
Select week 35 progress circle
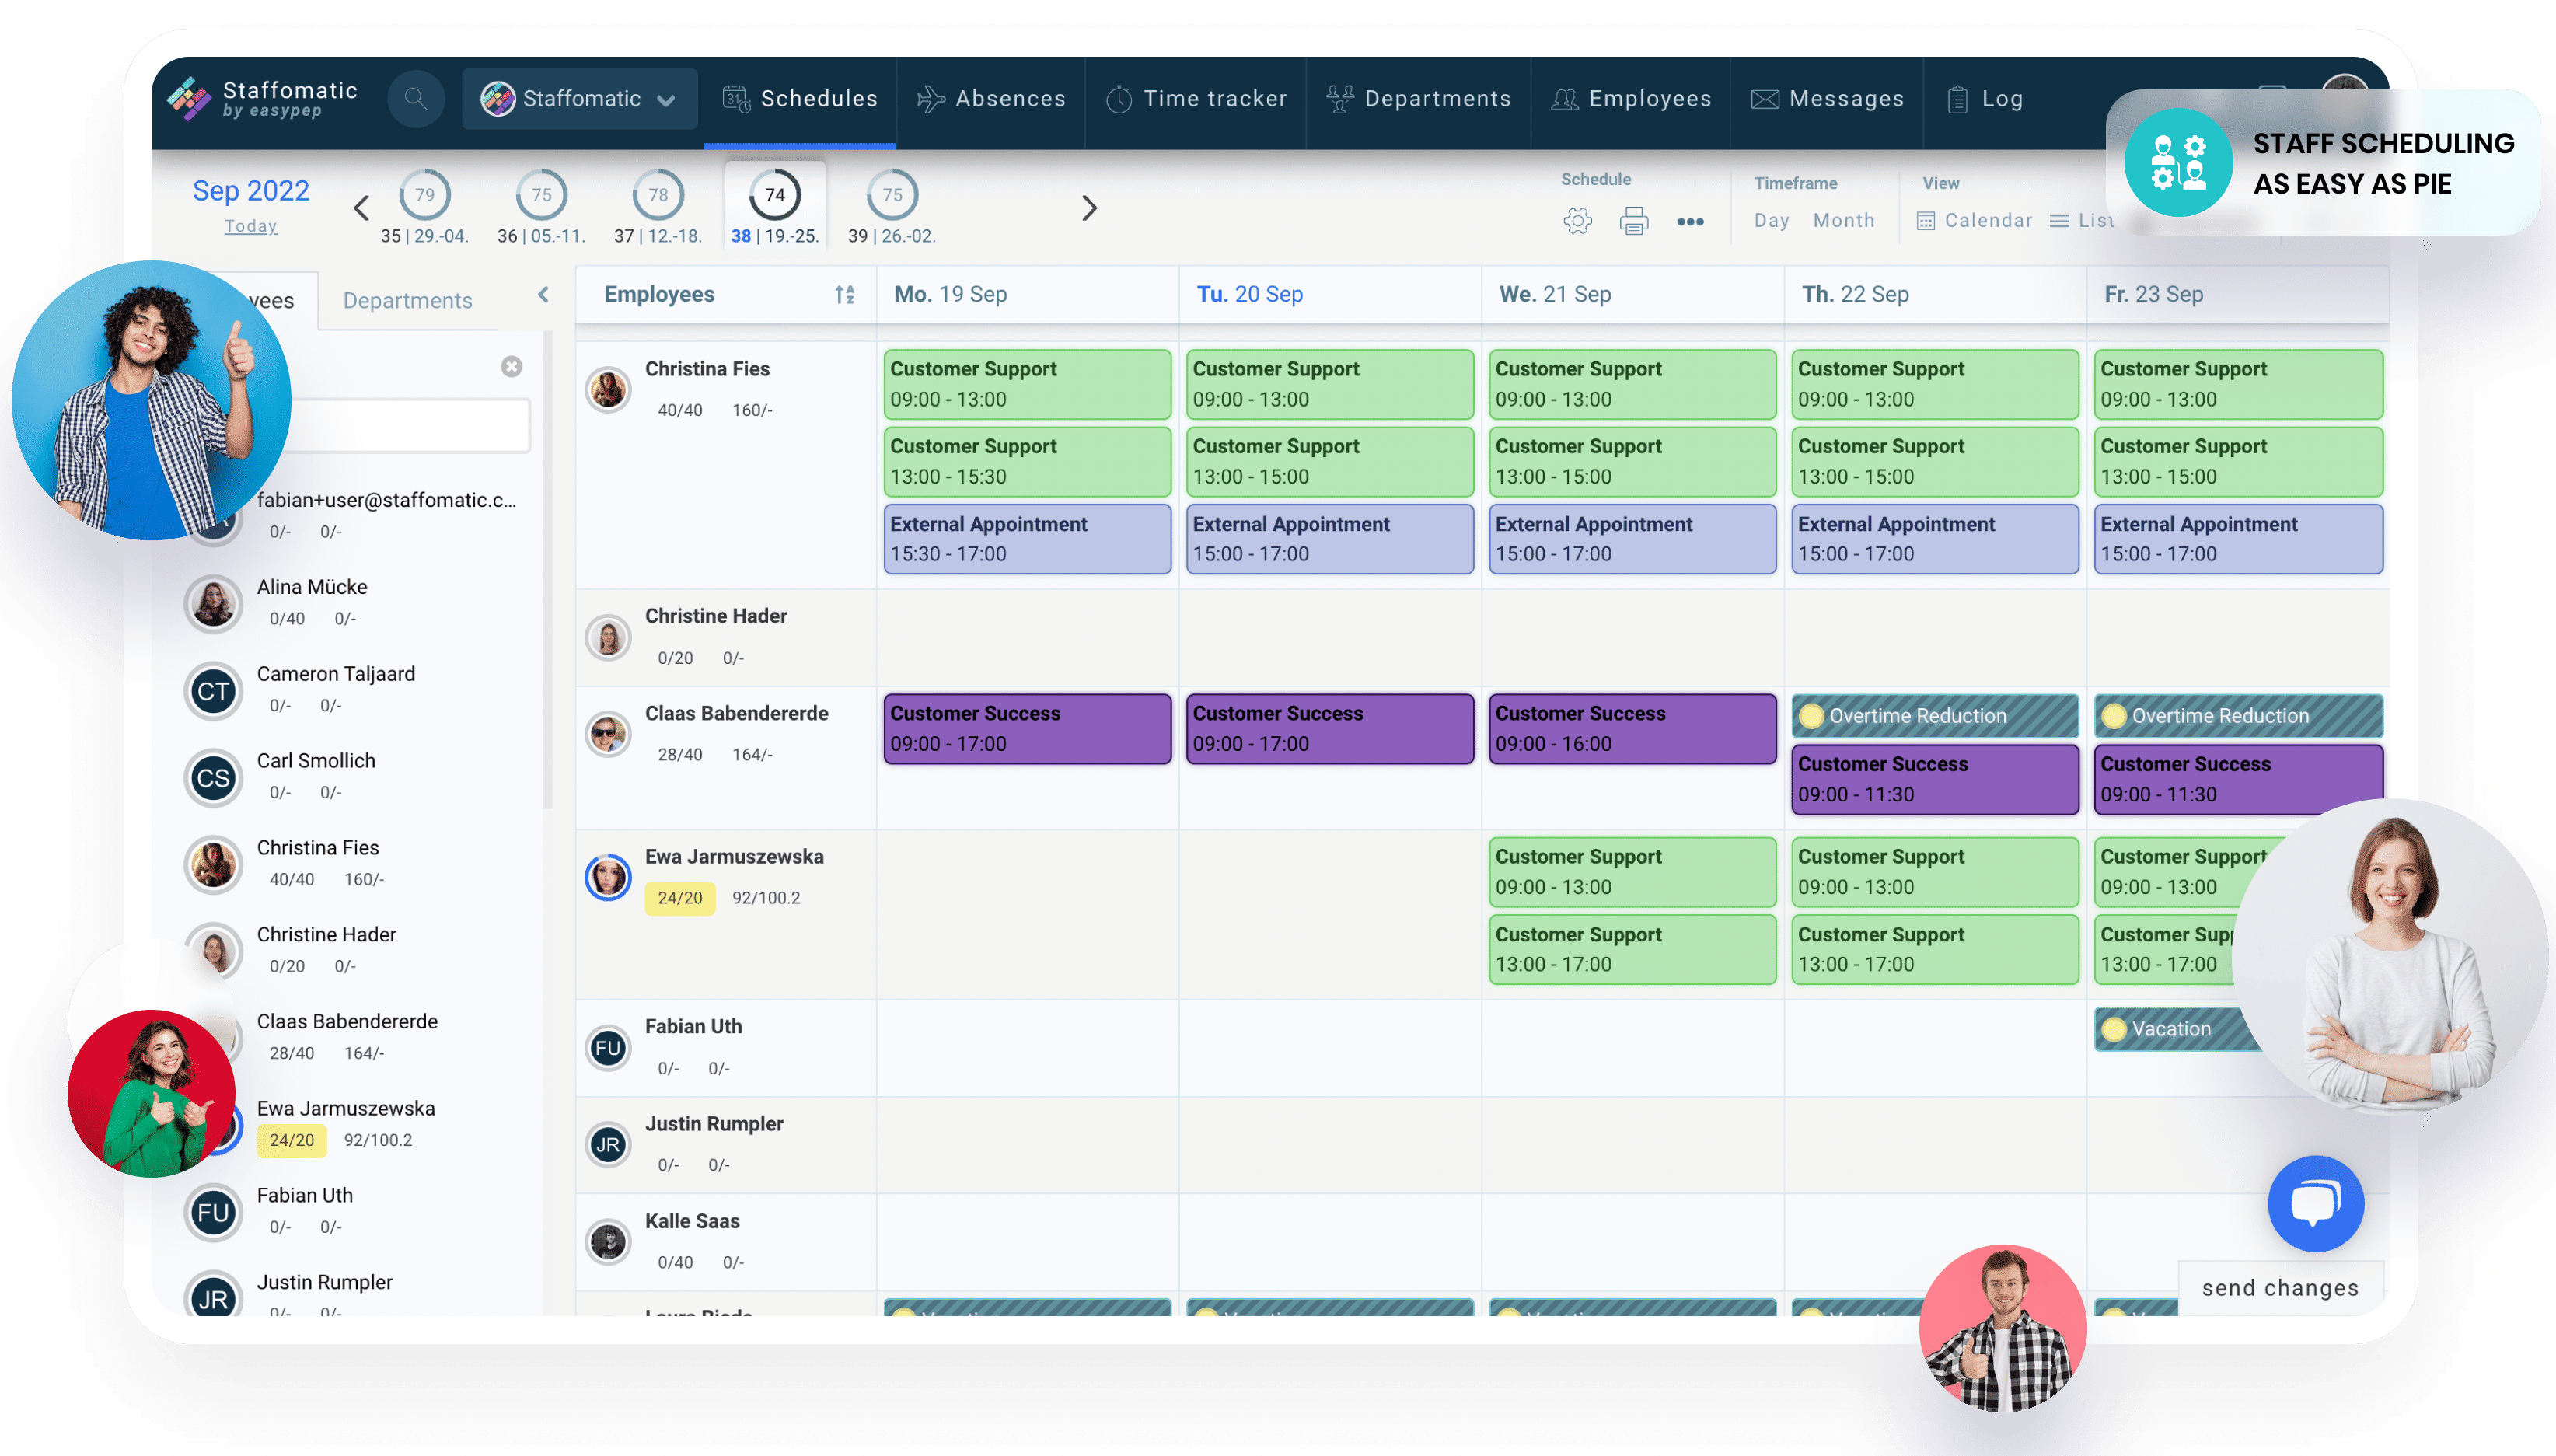[425, 195]
